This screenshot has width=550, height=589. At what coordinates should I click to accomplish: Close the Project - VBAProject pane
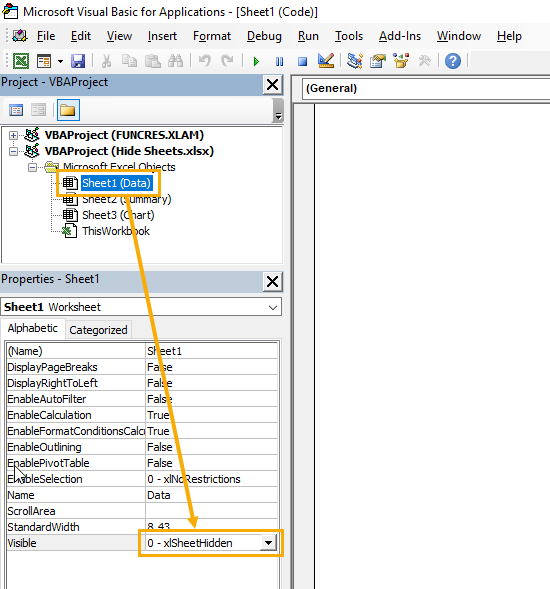click(272, 85)
